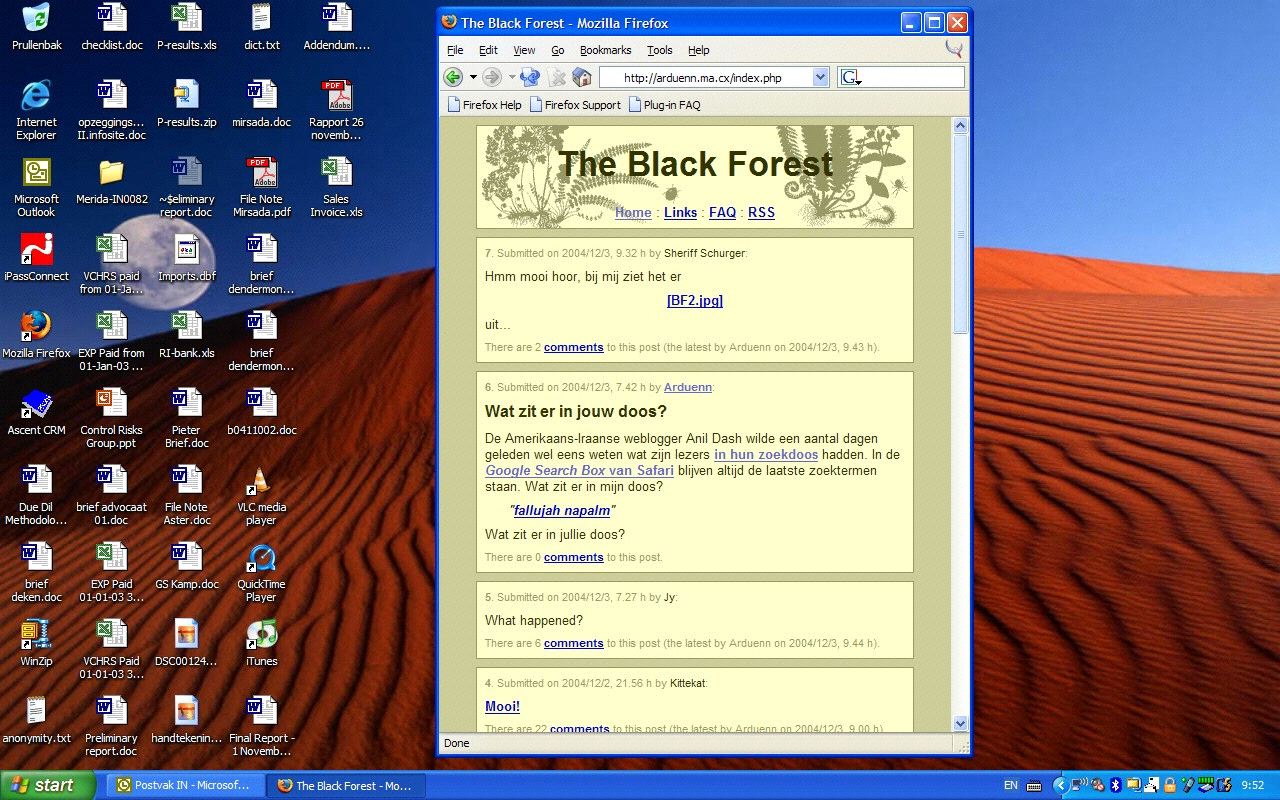Open the RSS link in the blog header

[x=761, y=212]
